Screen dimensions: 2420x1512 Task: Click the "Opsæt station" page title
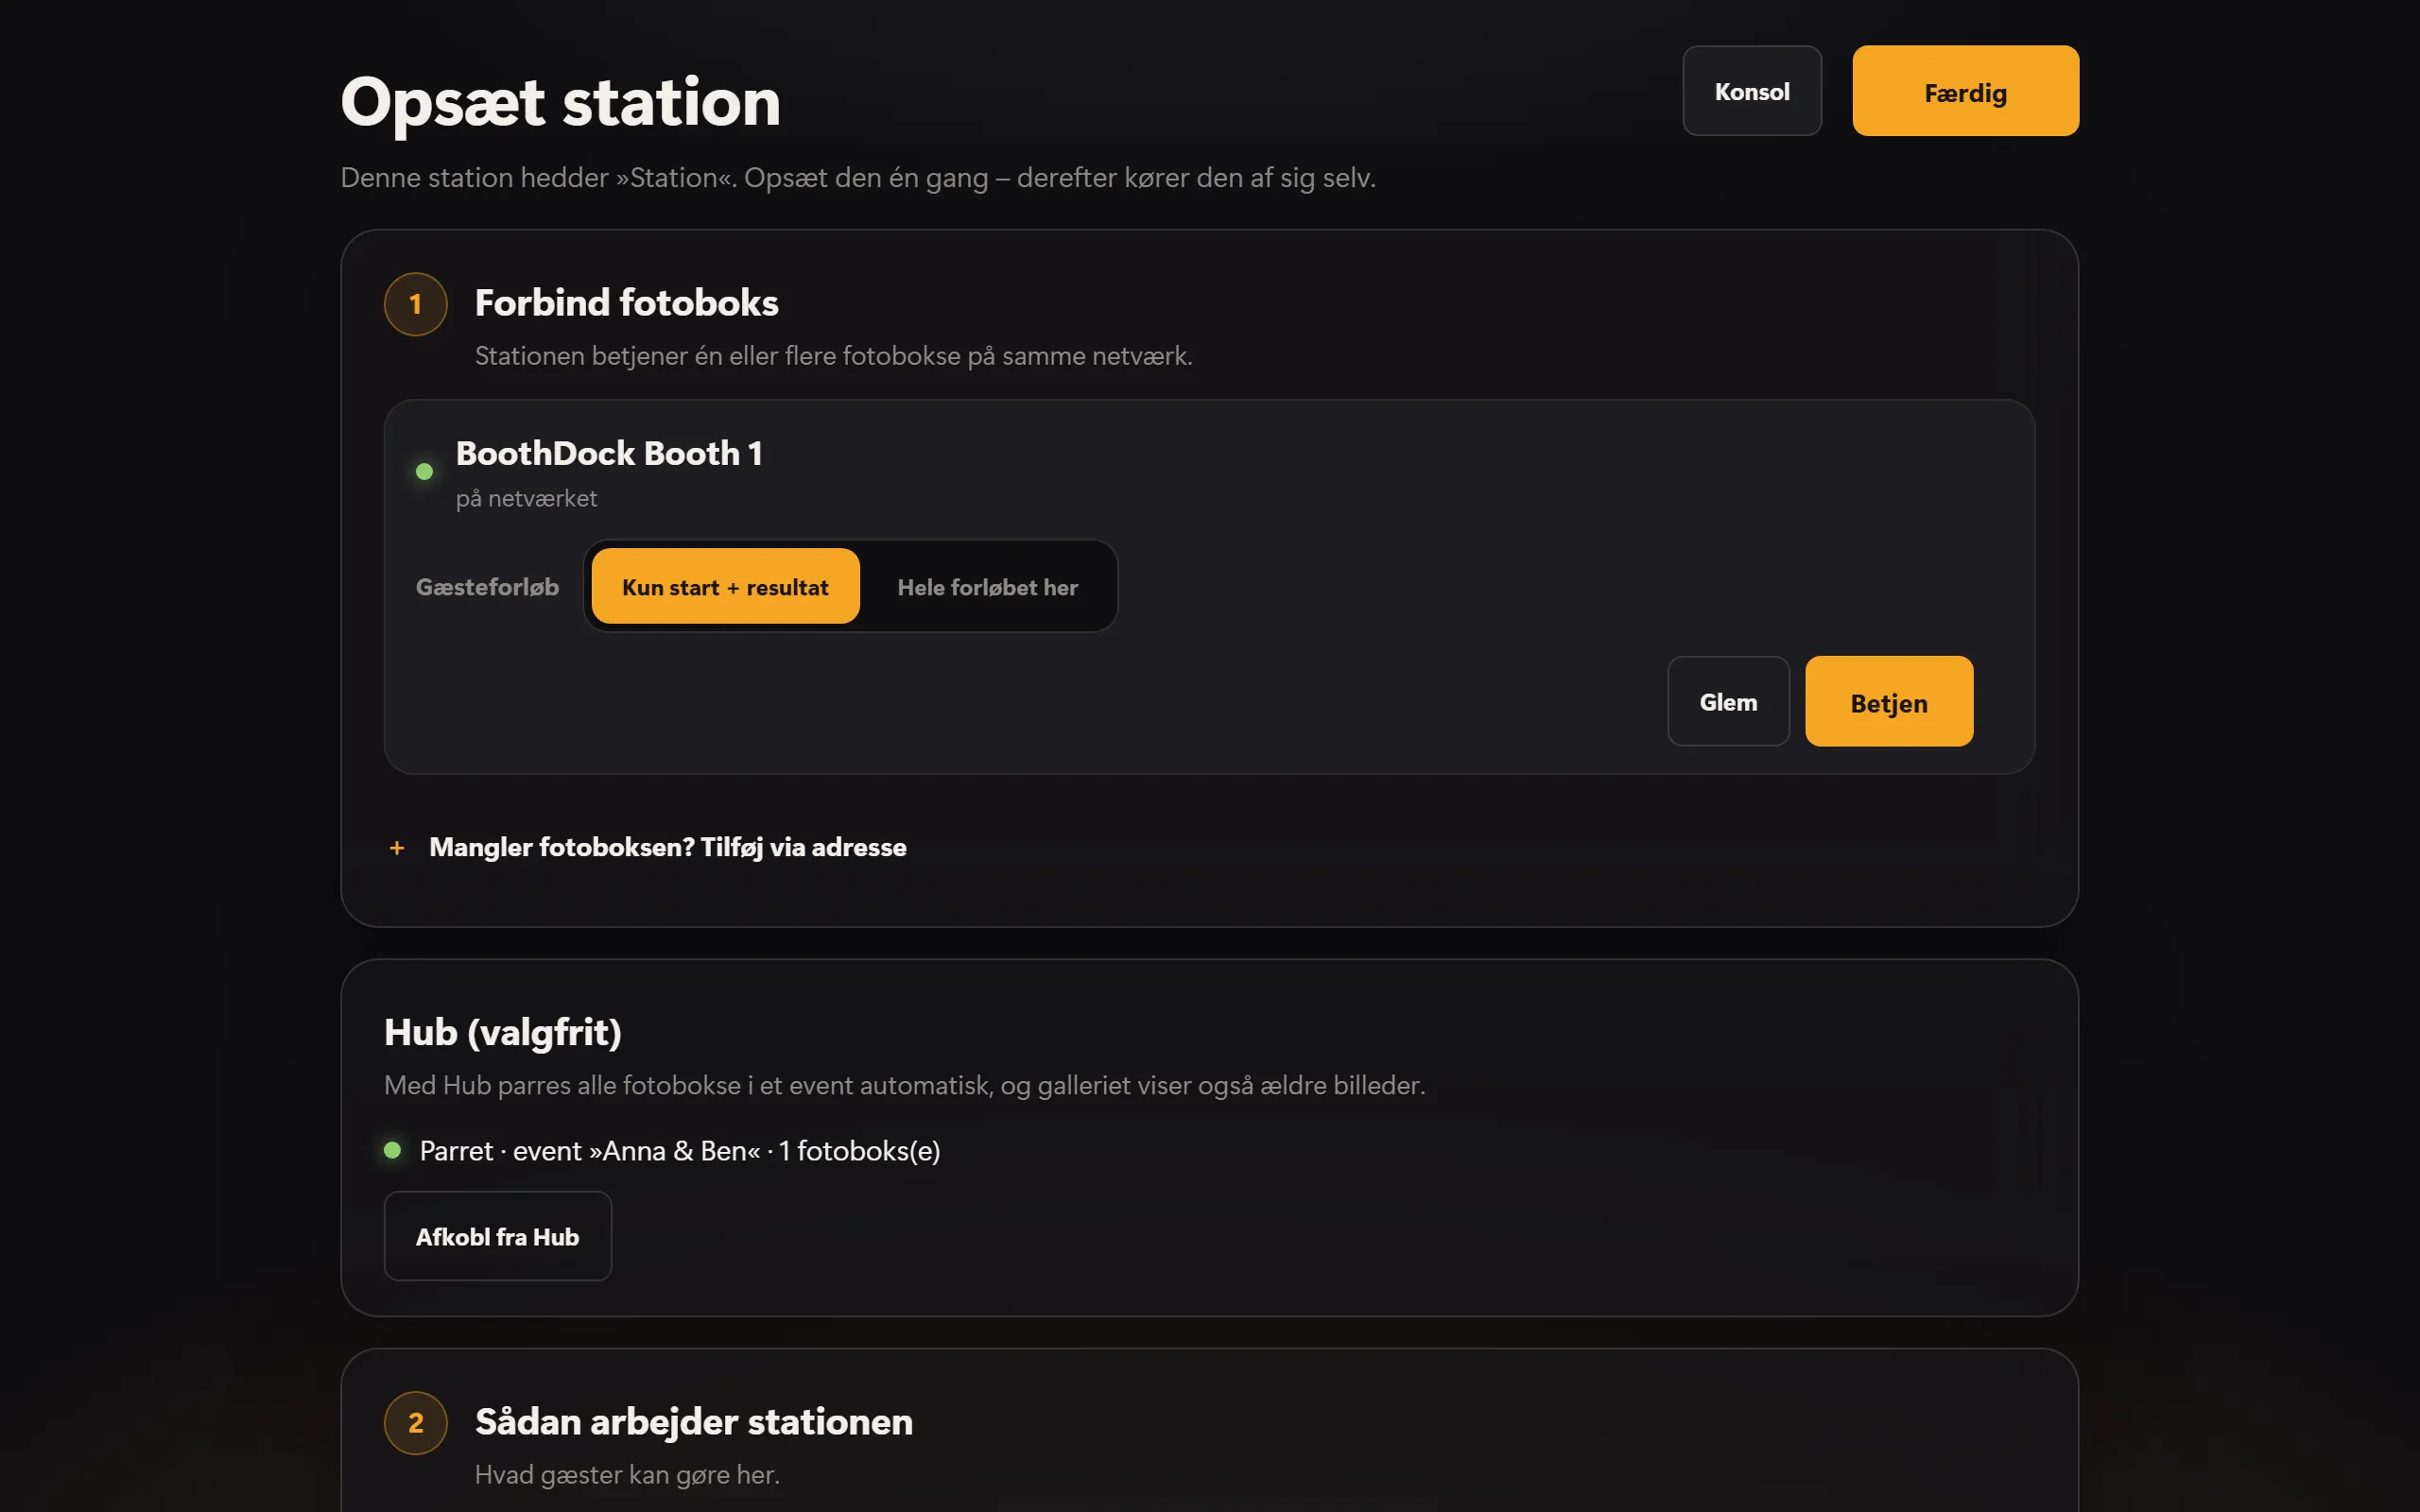click(560, 102)
